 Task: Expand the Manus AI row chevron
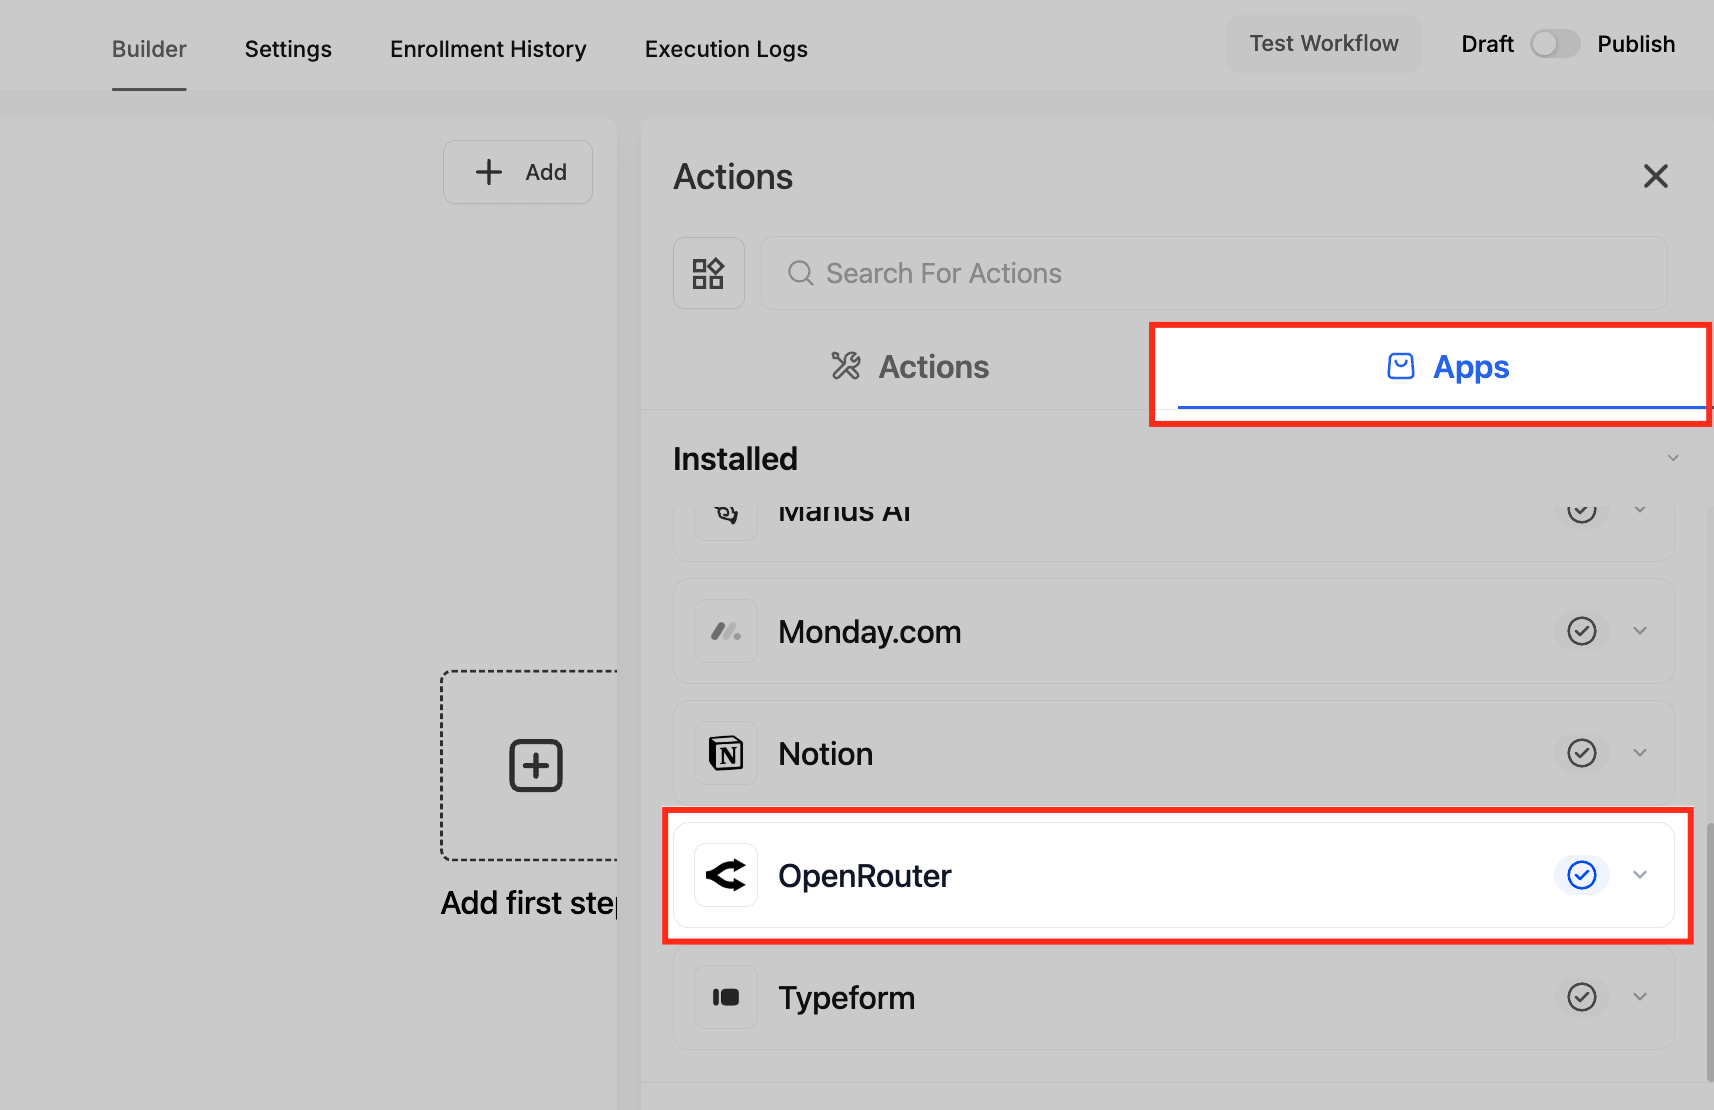1640,510
